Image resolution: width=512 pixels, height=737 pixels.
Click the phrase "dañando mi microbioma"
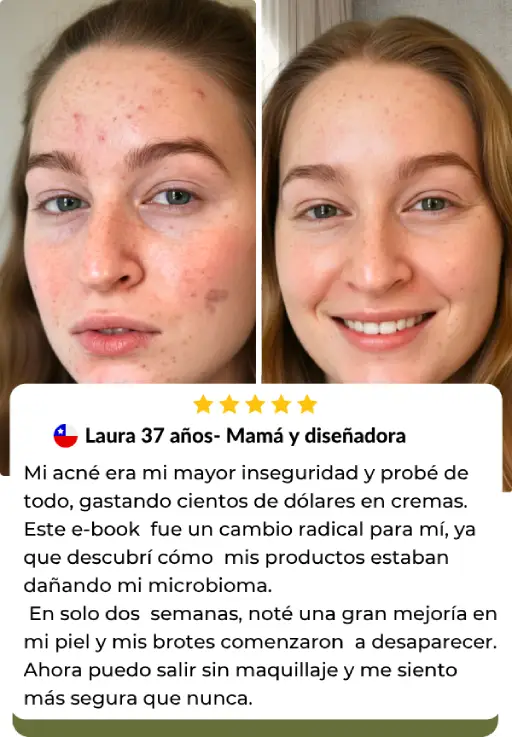point(147,586)
